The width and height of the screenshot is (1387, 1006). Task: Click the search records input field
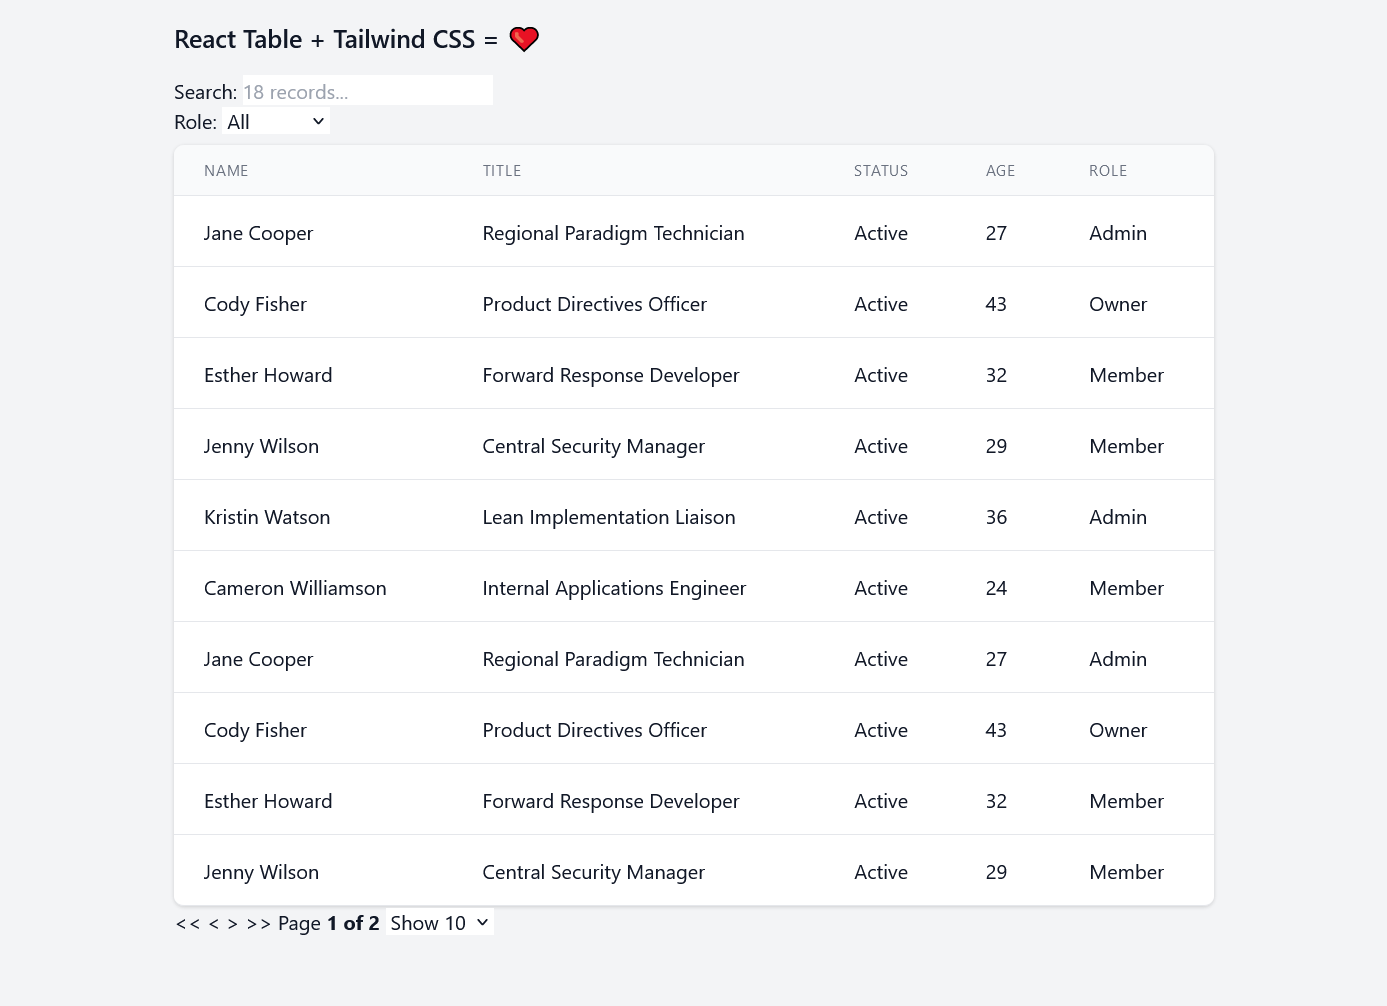(367, 90)
